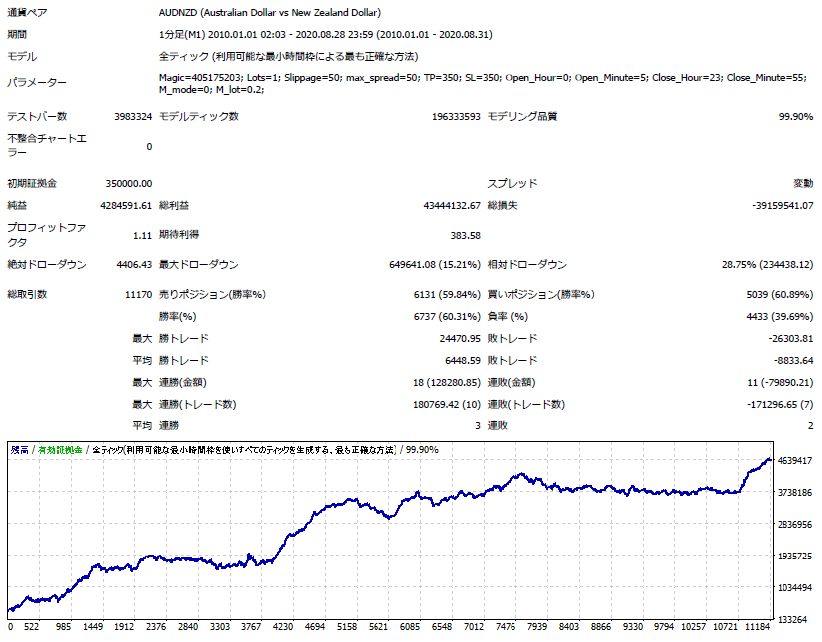This screenshot has height=642, width=822.
Task: Click the chart x-axis label 4230
Action: click(x=283, y=627)
